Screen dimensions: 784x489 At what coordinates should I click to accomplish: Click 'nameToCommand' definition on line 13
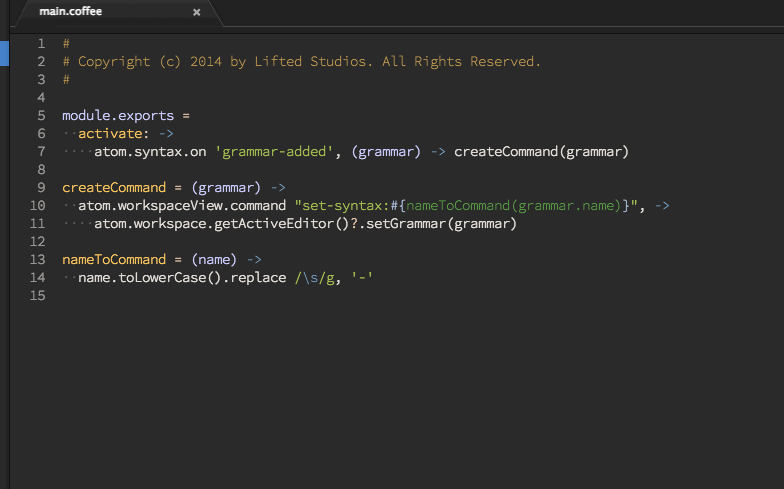click(x=114, y=260)
